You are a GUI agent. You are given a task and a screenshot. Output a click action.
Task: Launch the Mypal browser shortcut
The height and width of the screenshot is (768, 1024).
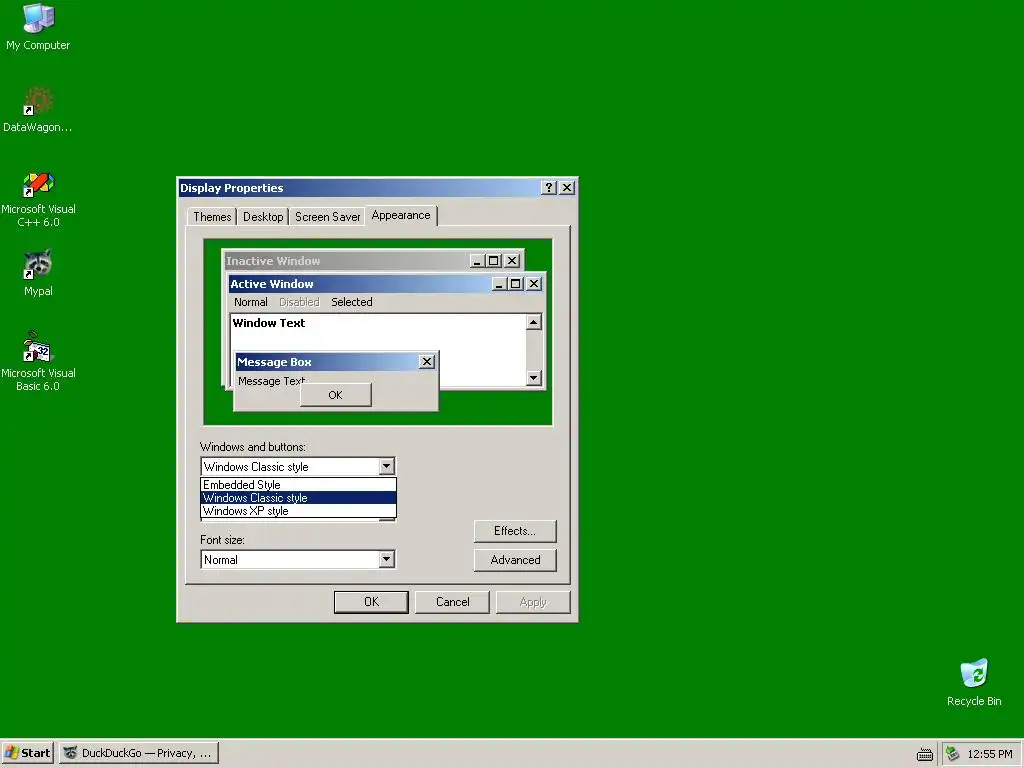[x=38, y=273]
